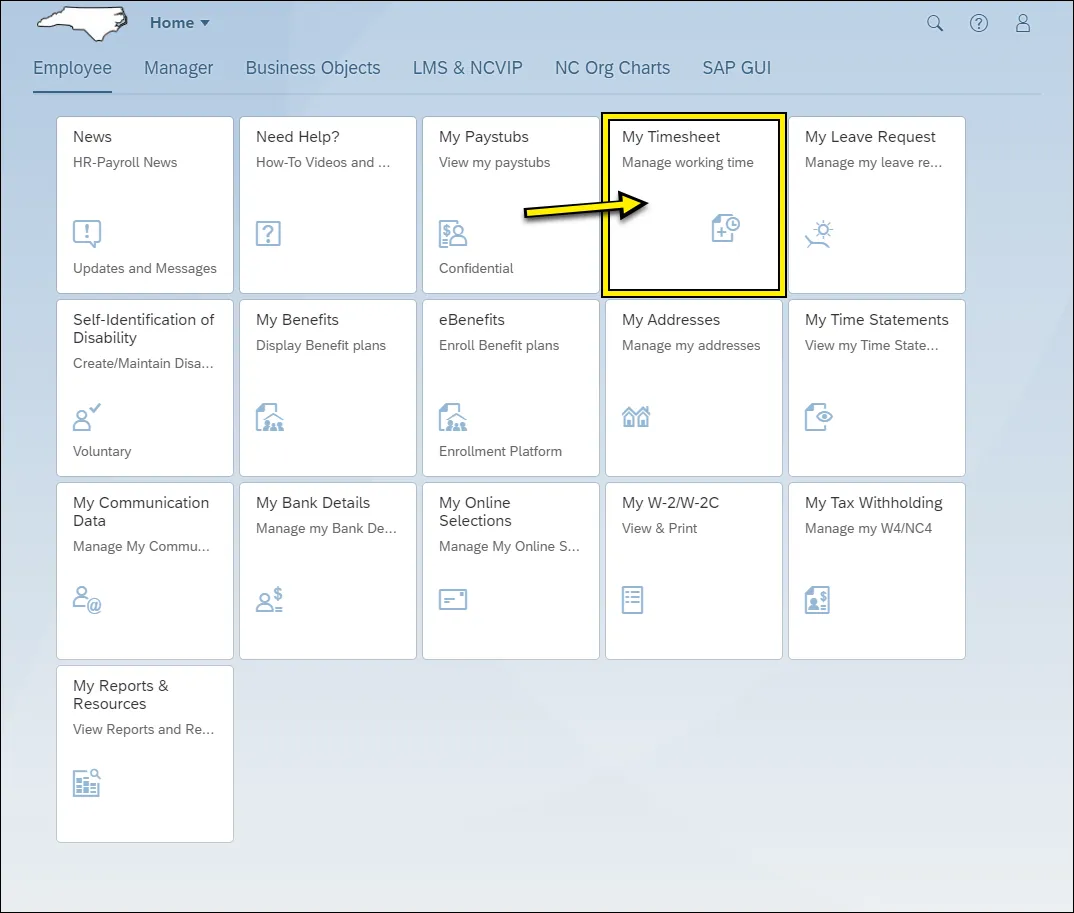Click the paystub dollar icon in My Paystubs
Viewport: 1074px width, 913px height.
(x=453, y=234)
